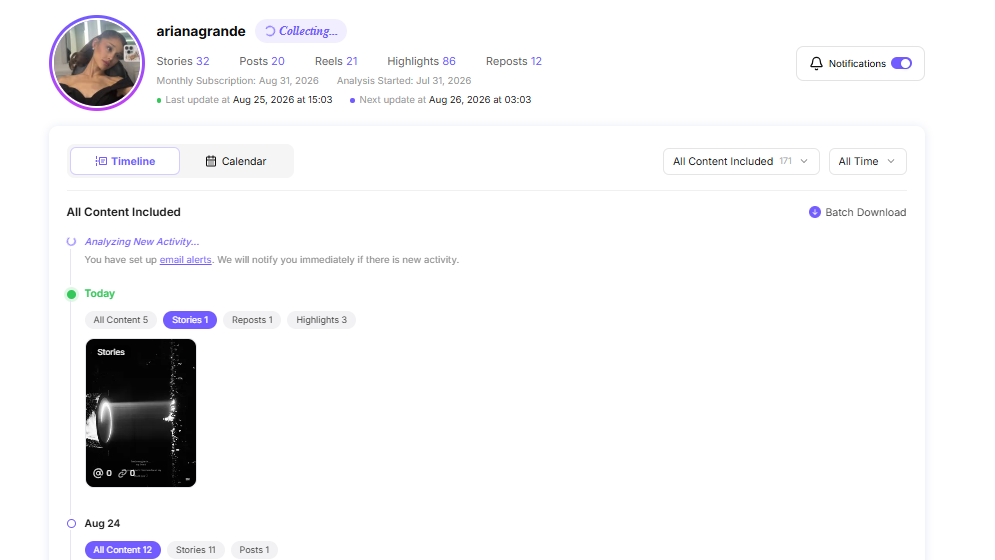Select the All Content 12 chip under Aug 24
This screenshot has width=995, height=560.
coord(122,550)
